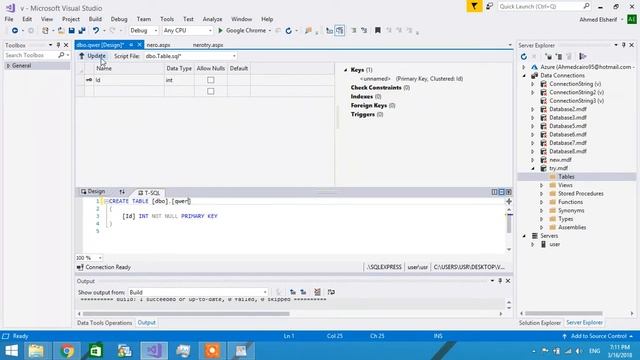The width and height of the screenshot is (640, 360).
Task: Collapse the Data Connections node
Action: click(x=524, y=76)
